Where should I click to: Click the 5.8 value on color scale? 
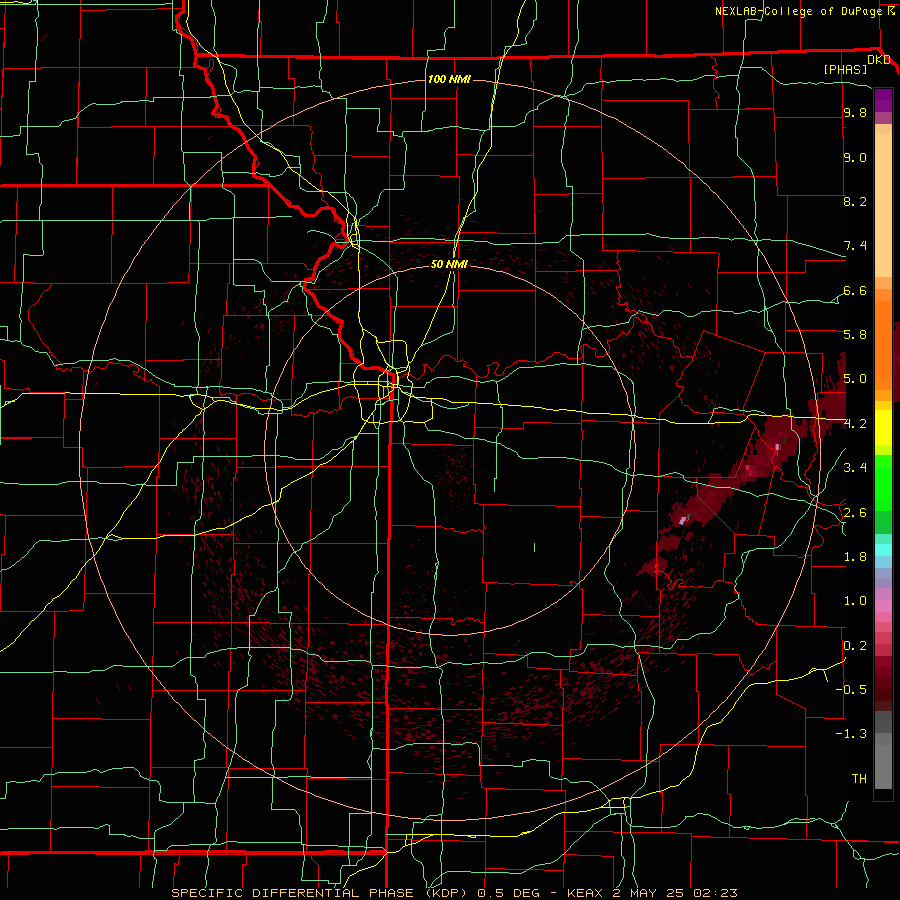855,335
